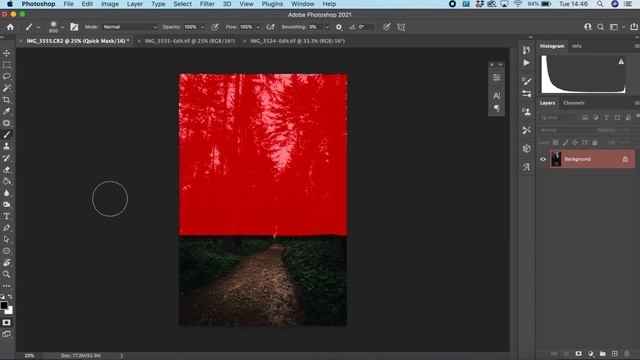Image resolution: width=640 pixels, height=360 pixels.
Task: Select the Hand tool
Action: click(7, 262)
